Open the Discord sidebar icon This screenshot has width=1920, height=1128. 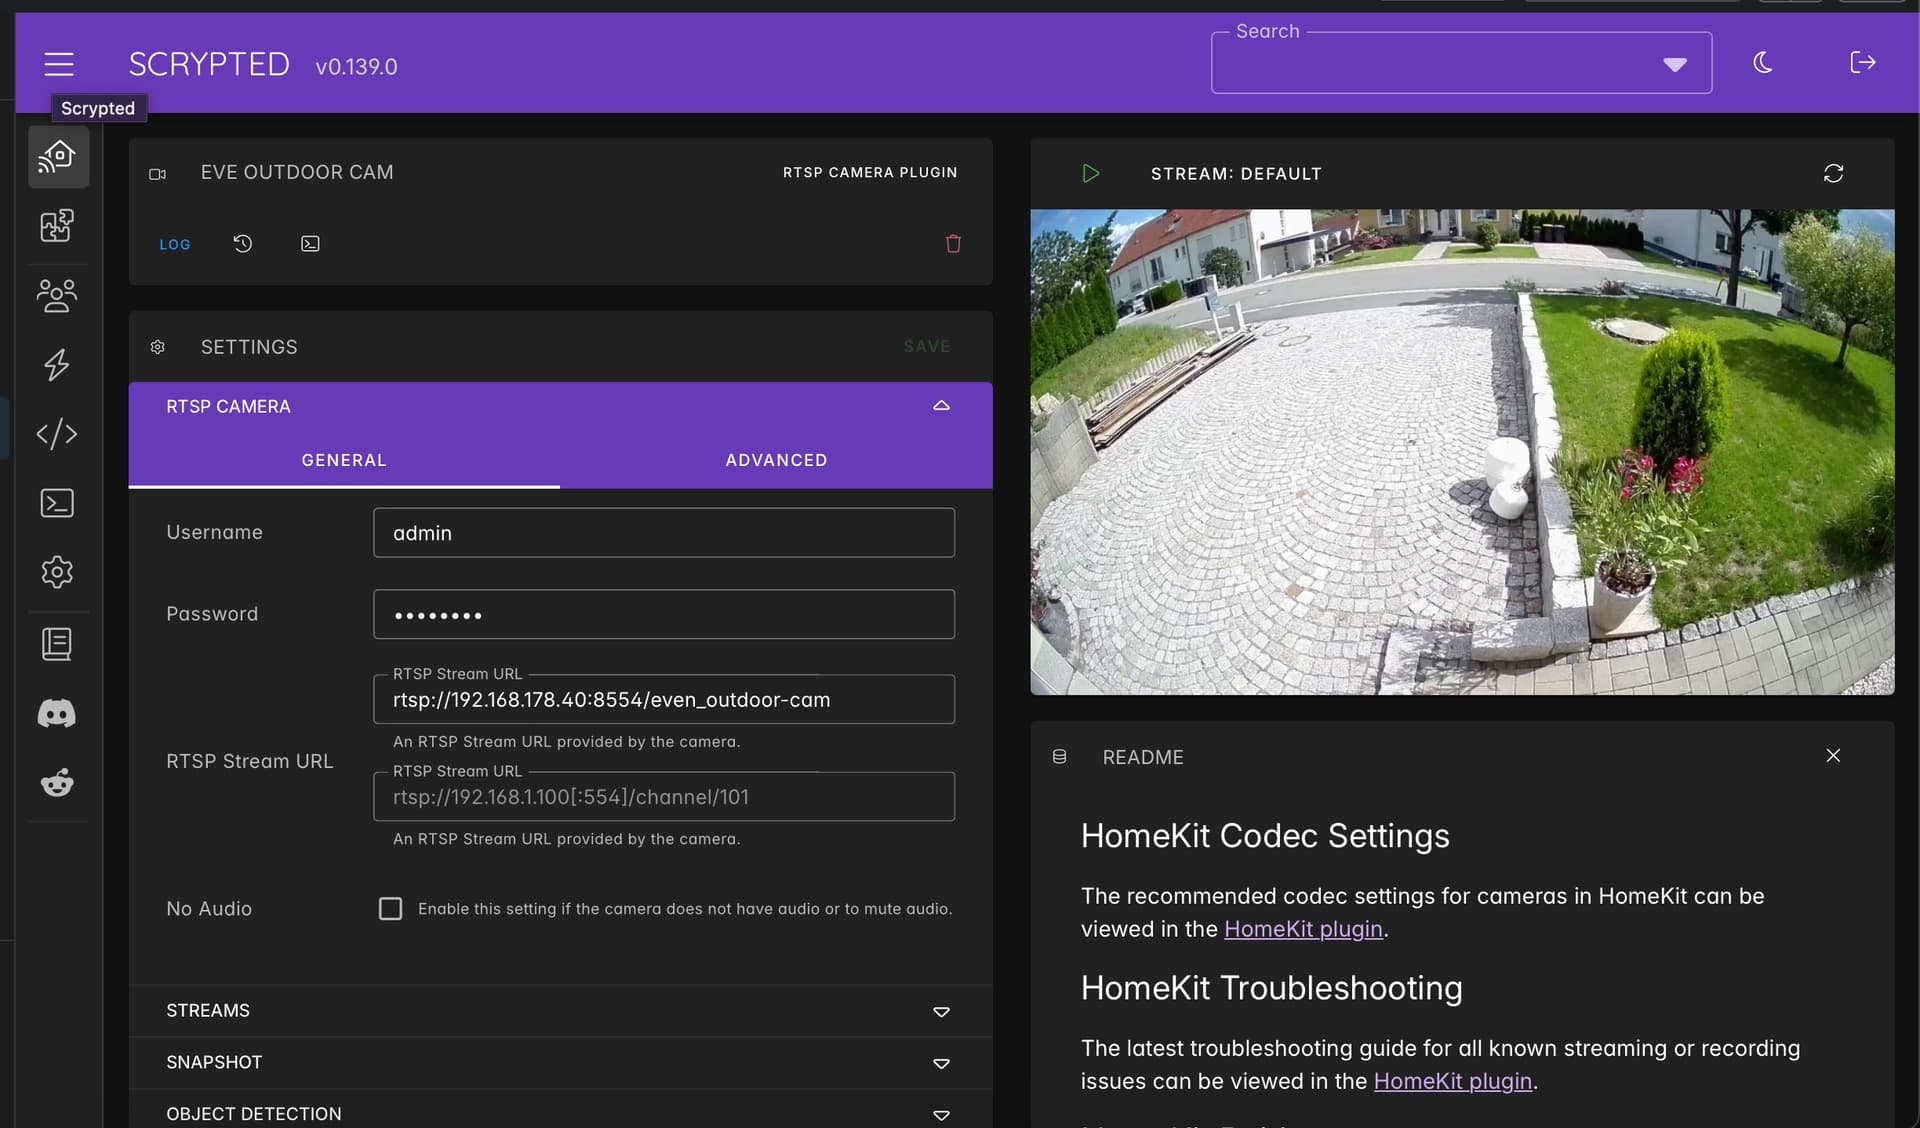coord(57,714)
